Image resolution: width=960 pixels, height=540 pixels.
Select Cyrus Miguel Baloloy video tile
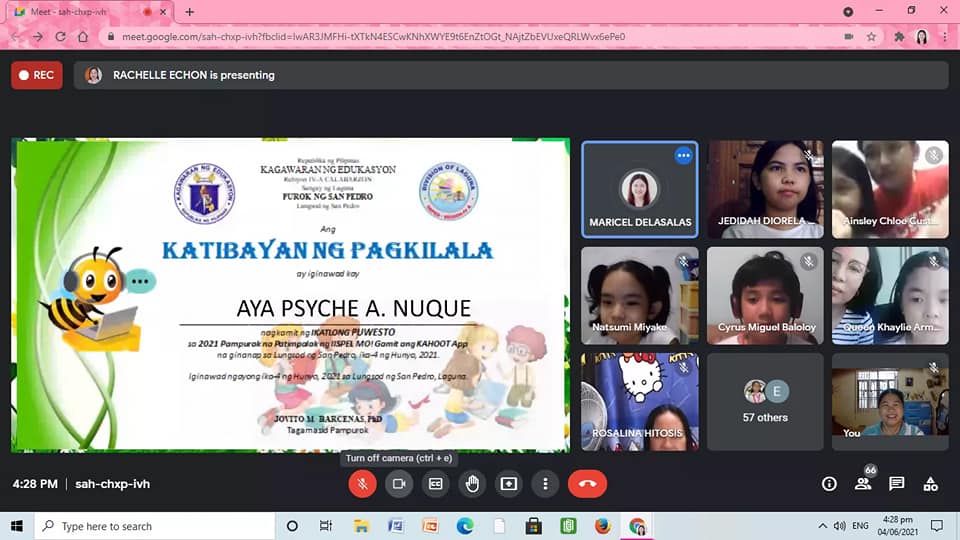pyautogui.click(x=765, y=295)
